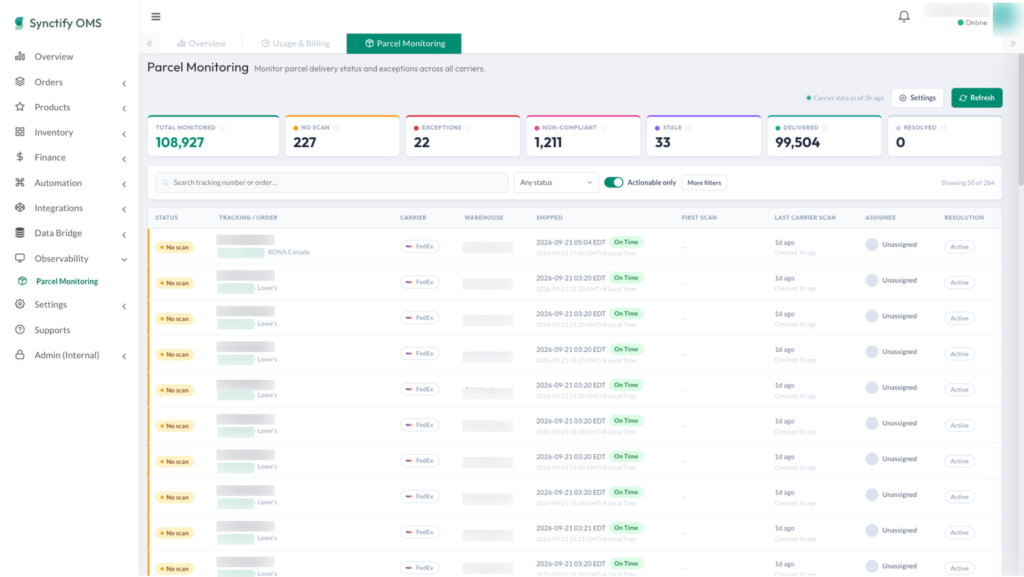Click the Automation command icon

pos(20,182)
